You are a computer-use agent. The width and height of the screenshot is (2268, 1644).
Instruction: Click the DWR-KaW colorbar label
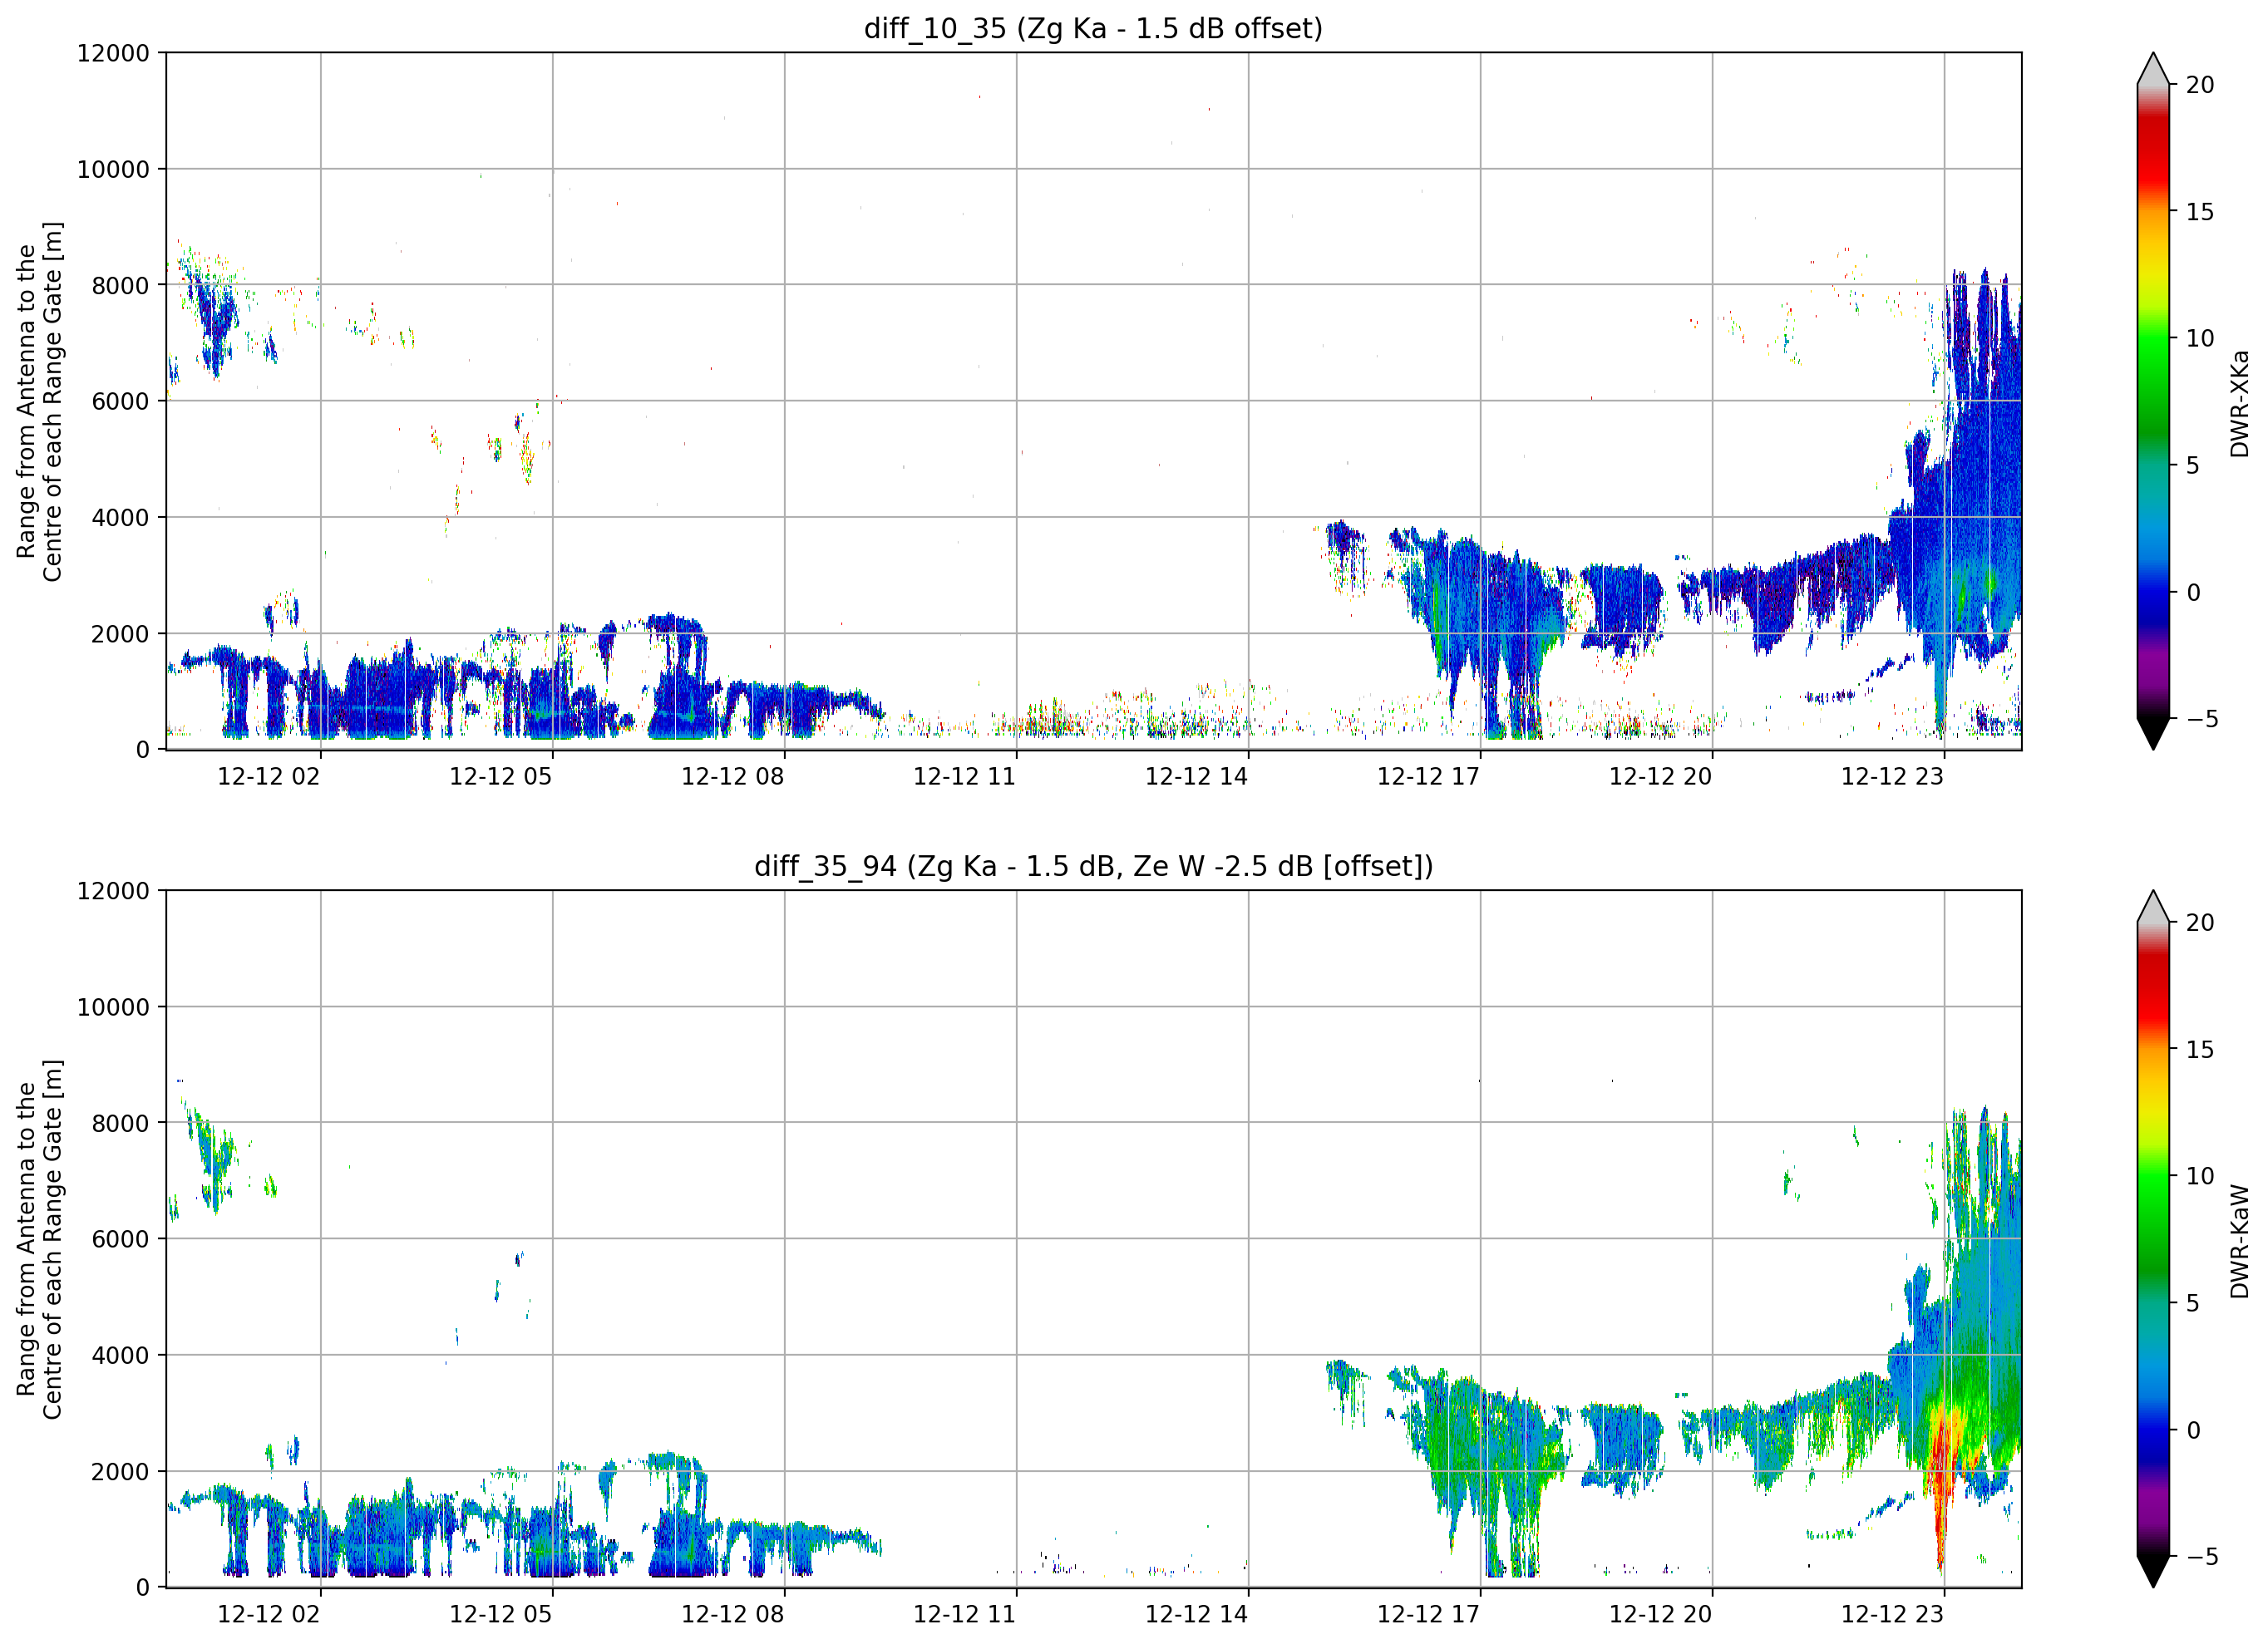coord(2238,1241)
